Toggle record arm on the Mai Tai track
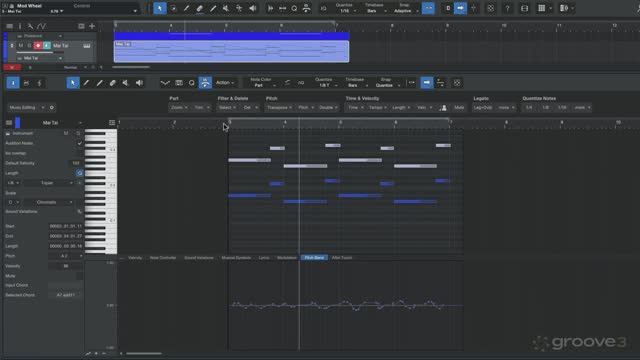640x360 pixels. tap(38, 46)
